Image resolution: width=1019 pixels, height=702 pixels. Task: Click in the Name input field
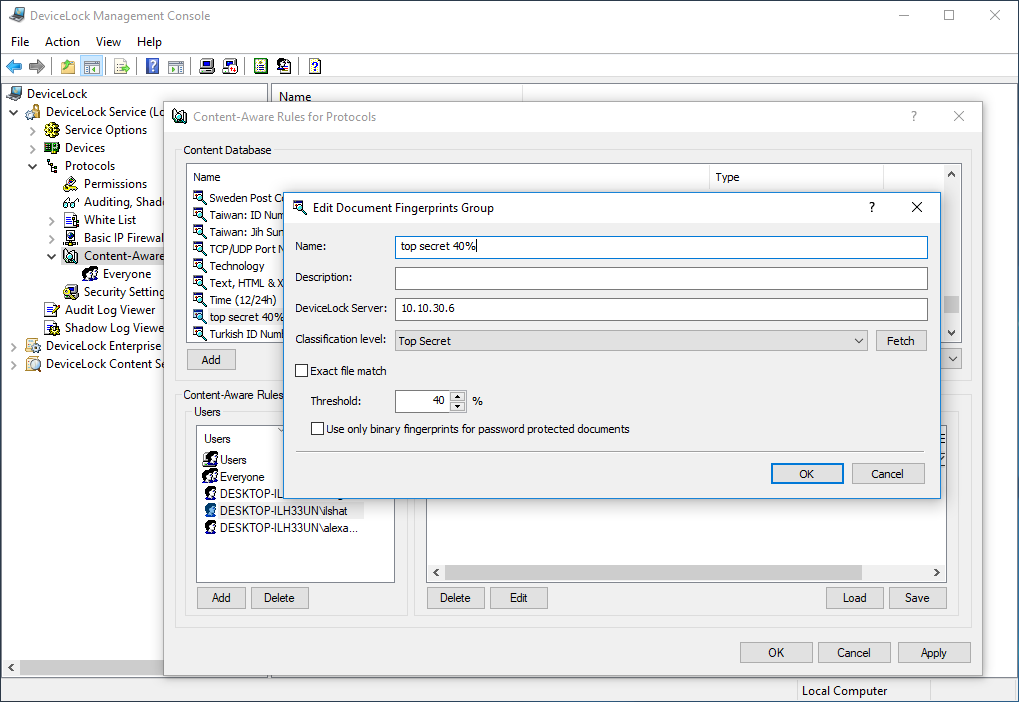(x=661, y=247)
